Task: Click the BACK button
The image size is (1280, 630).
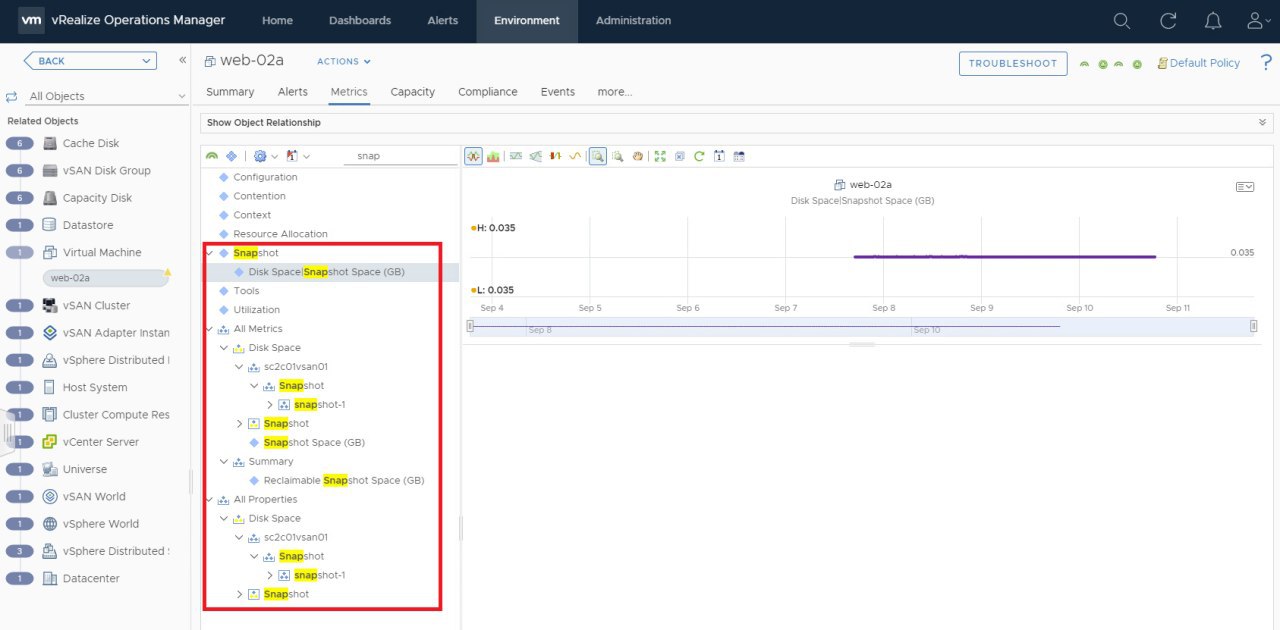Action: click(x=90, y=61)
